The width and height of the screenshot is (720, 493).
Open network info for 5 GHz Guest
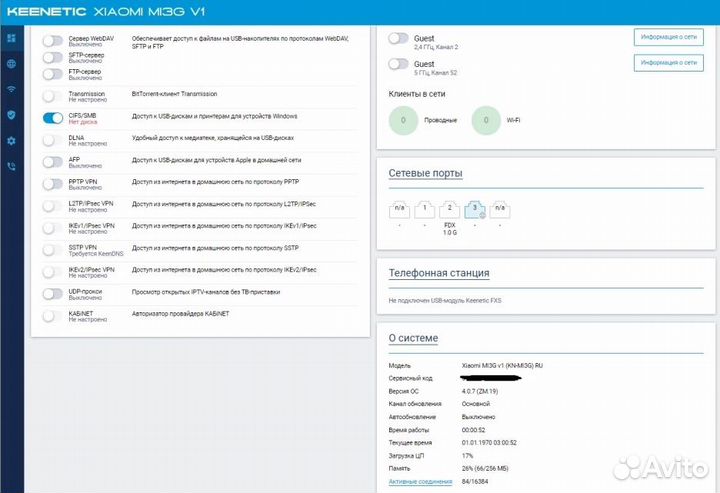675,63
